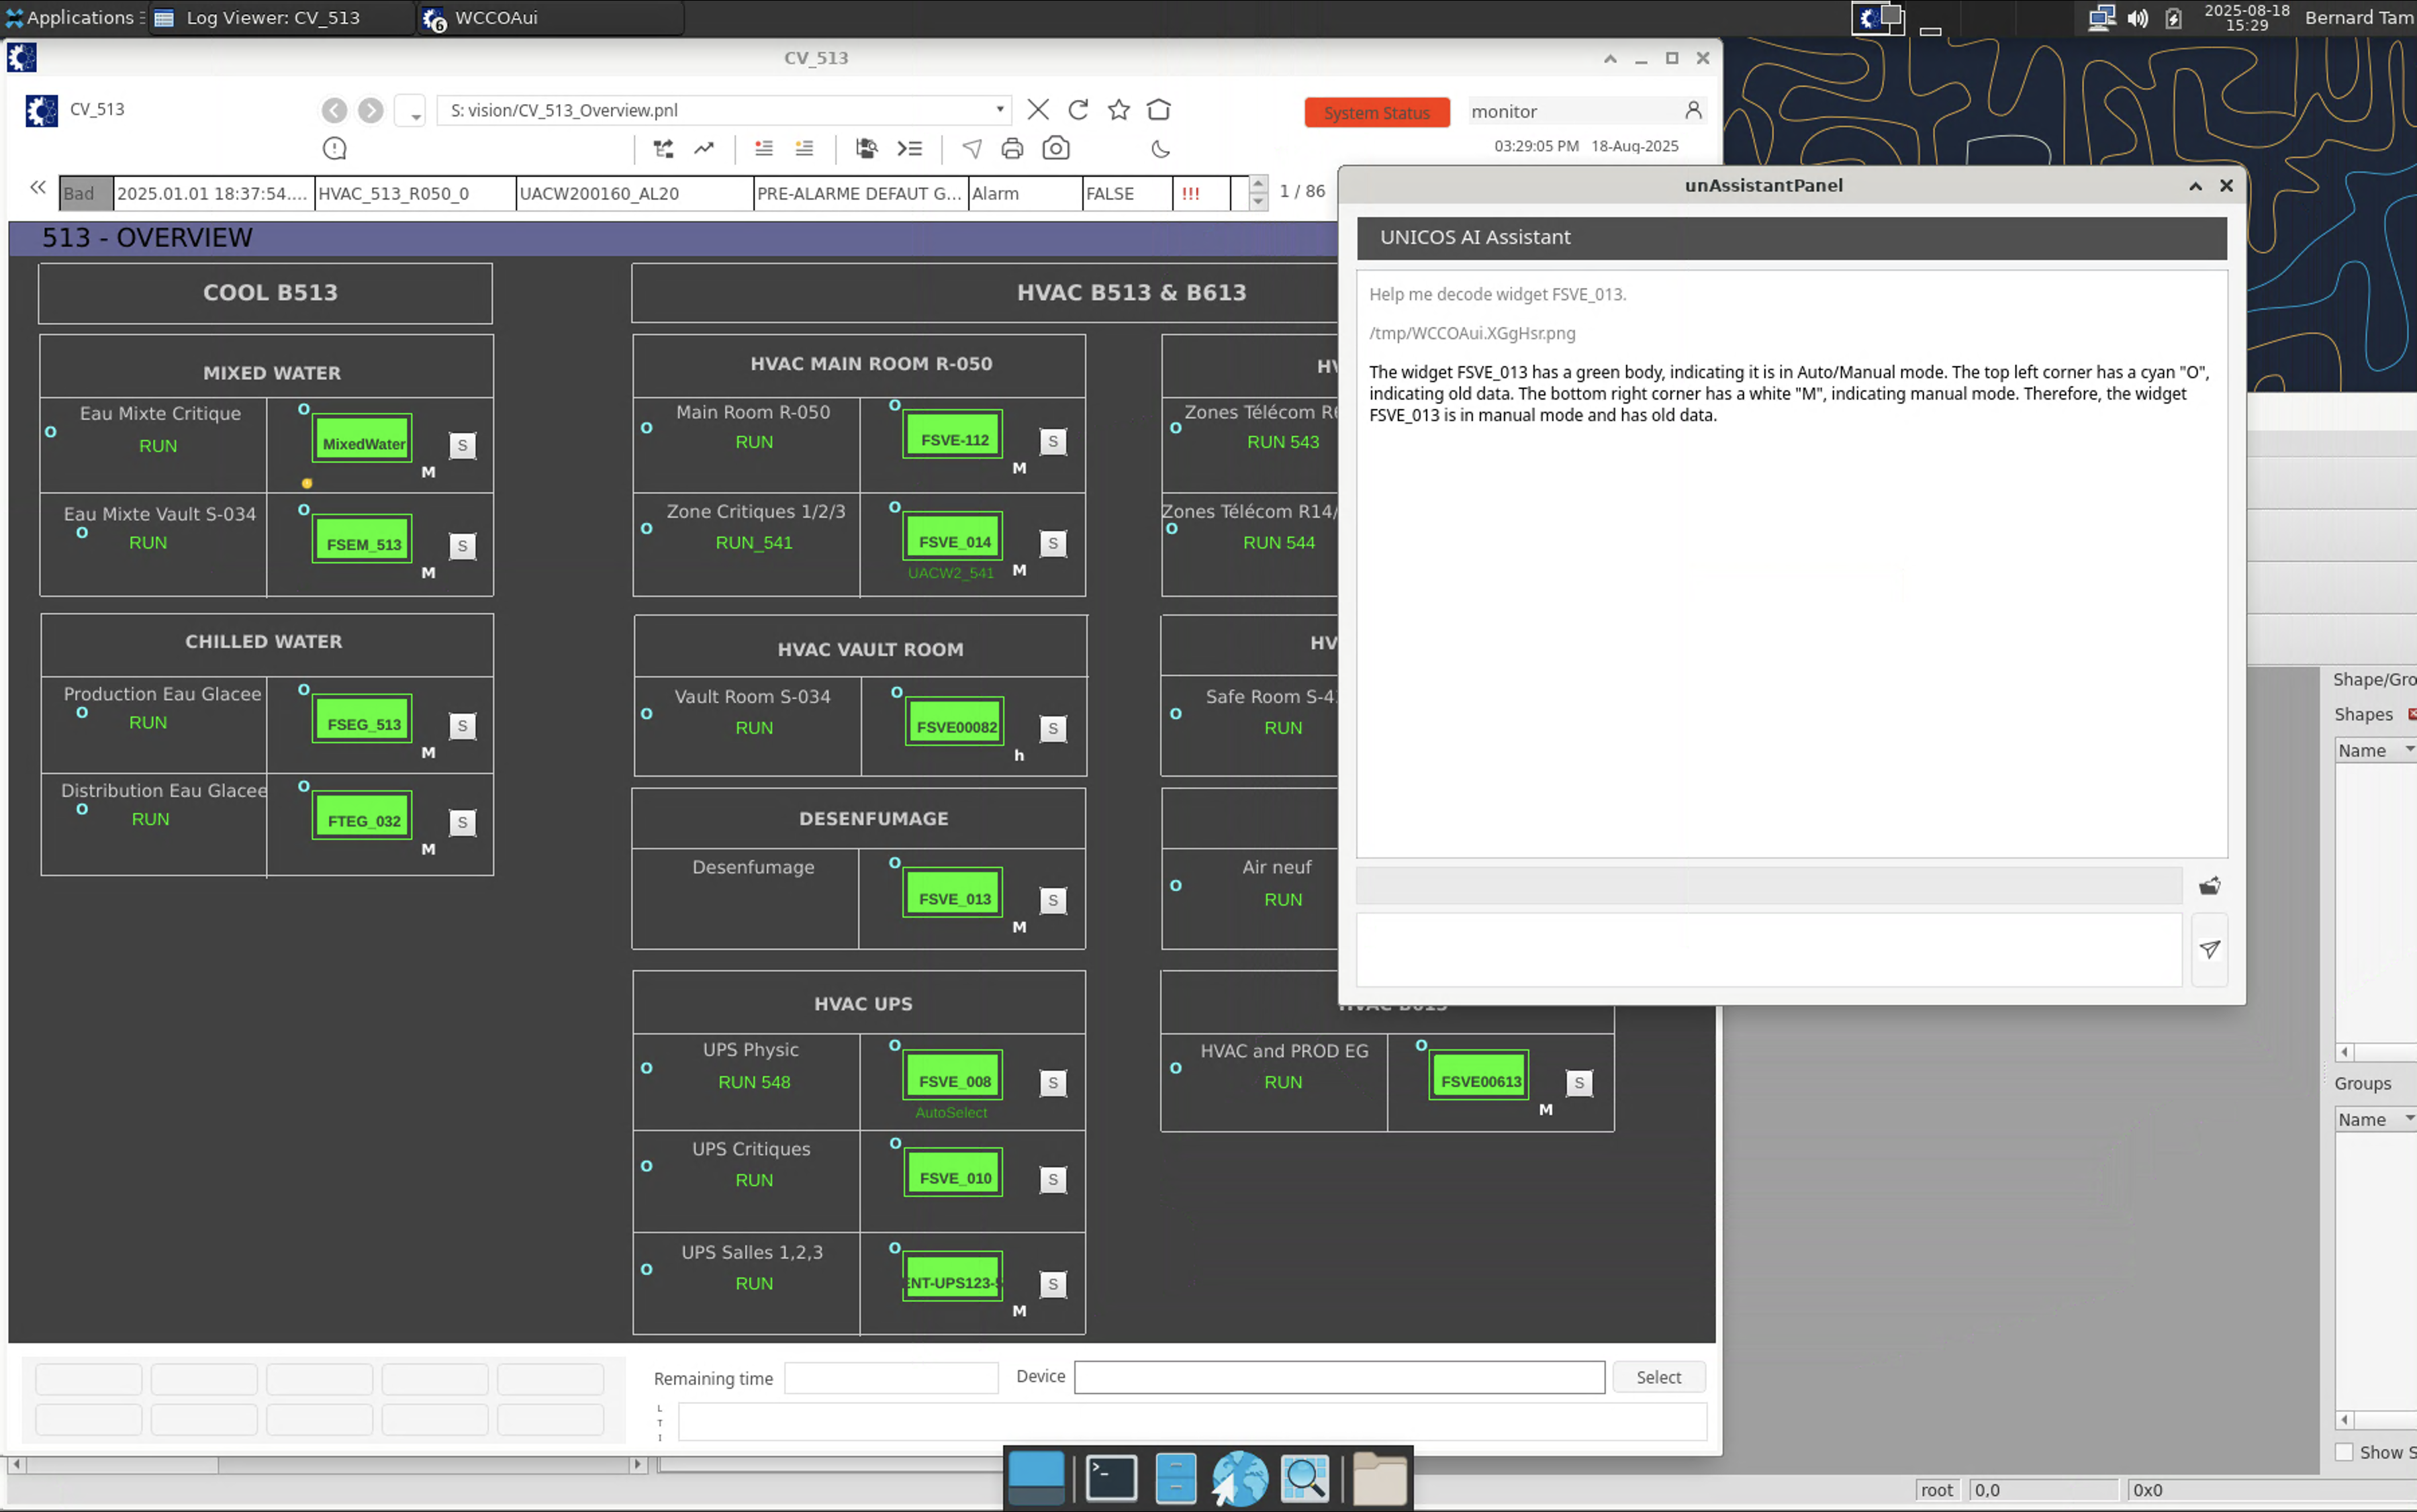
Task: Toggle the S button beside FSVE-112
Action: click(1052, 441)
